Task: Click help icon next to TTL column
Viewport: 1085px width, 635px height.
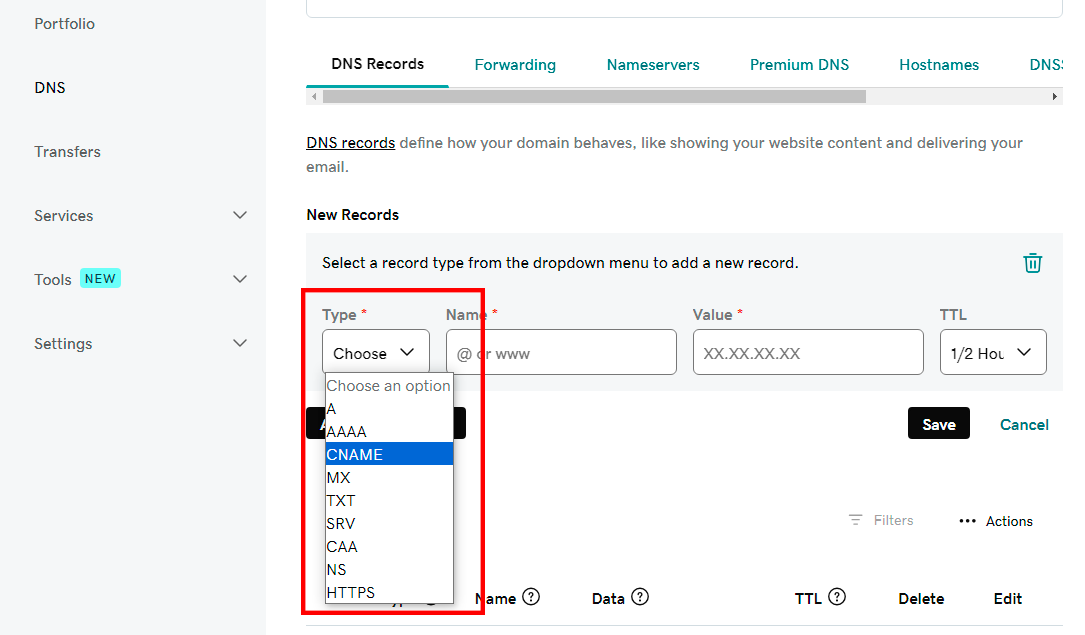Action: [x=837, y=597]
